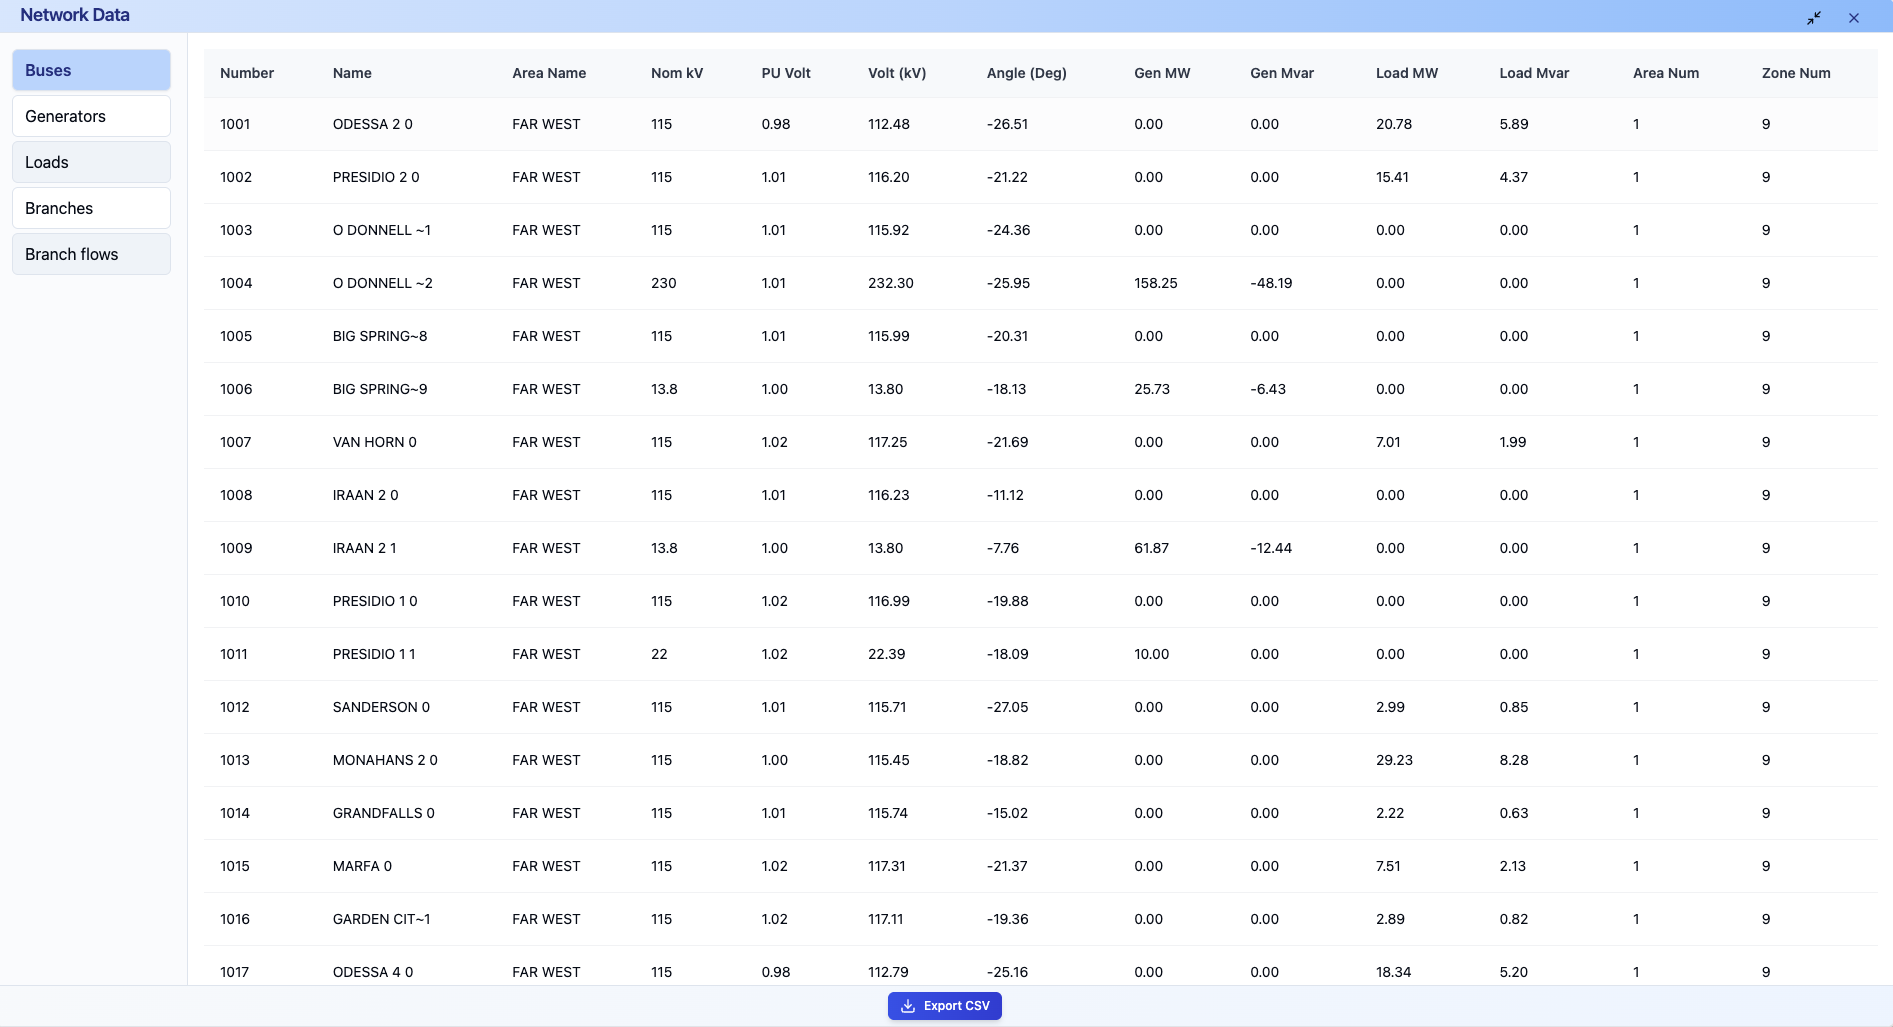Viewport: 1893px width, 1027px height.
Task: Click the Load Mvar column header
Action: (x=1534, y=73)
